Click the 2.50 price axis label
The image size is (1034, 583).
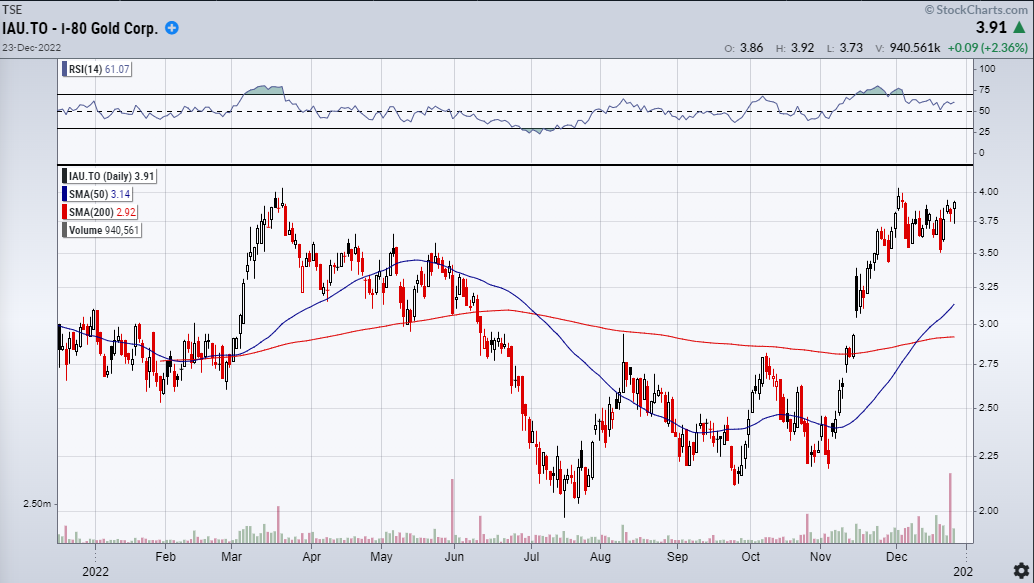(988, 408)
